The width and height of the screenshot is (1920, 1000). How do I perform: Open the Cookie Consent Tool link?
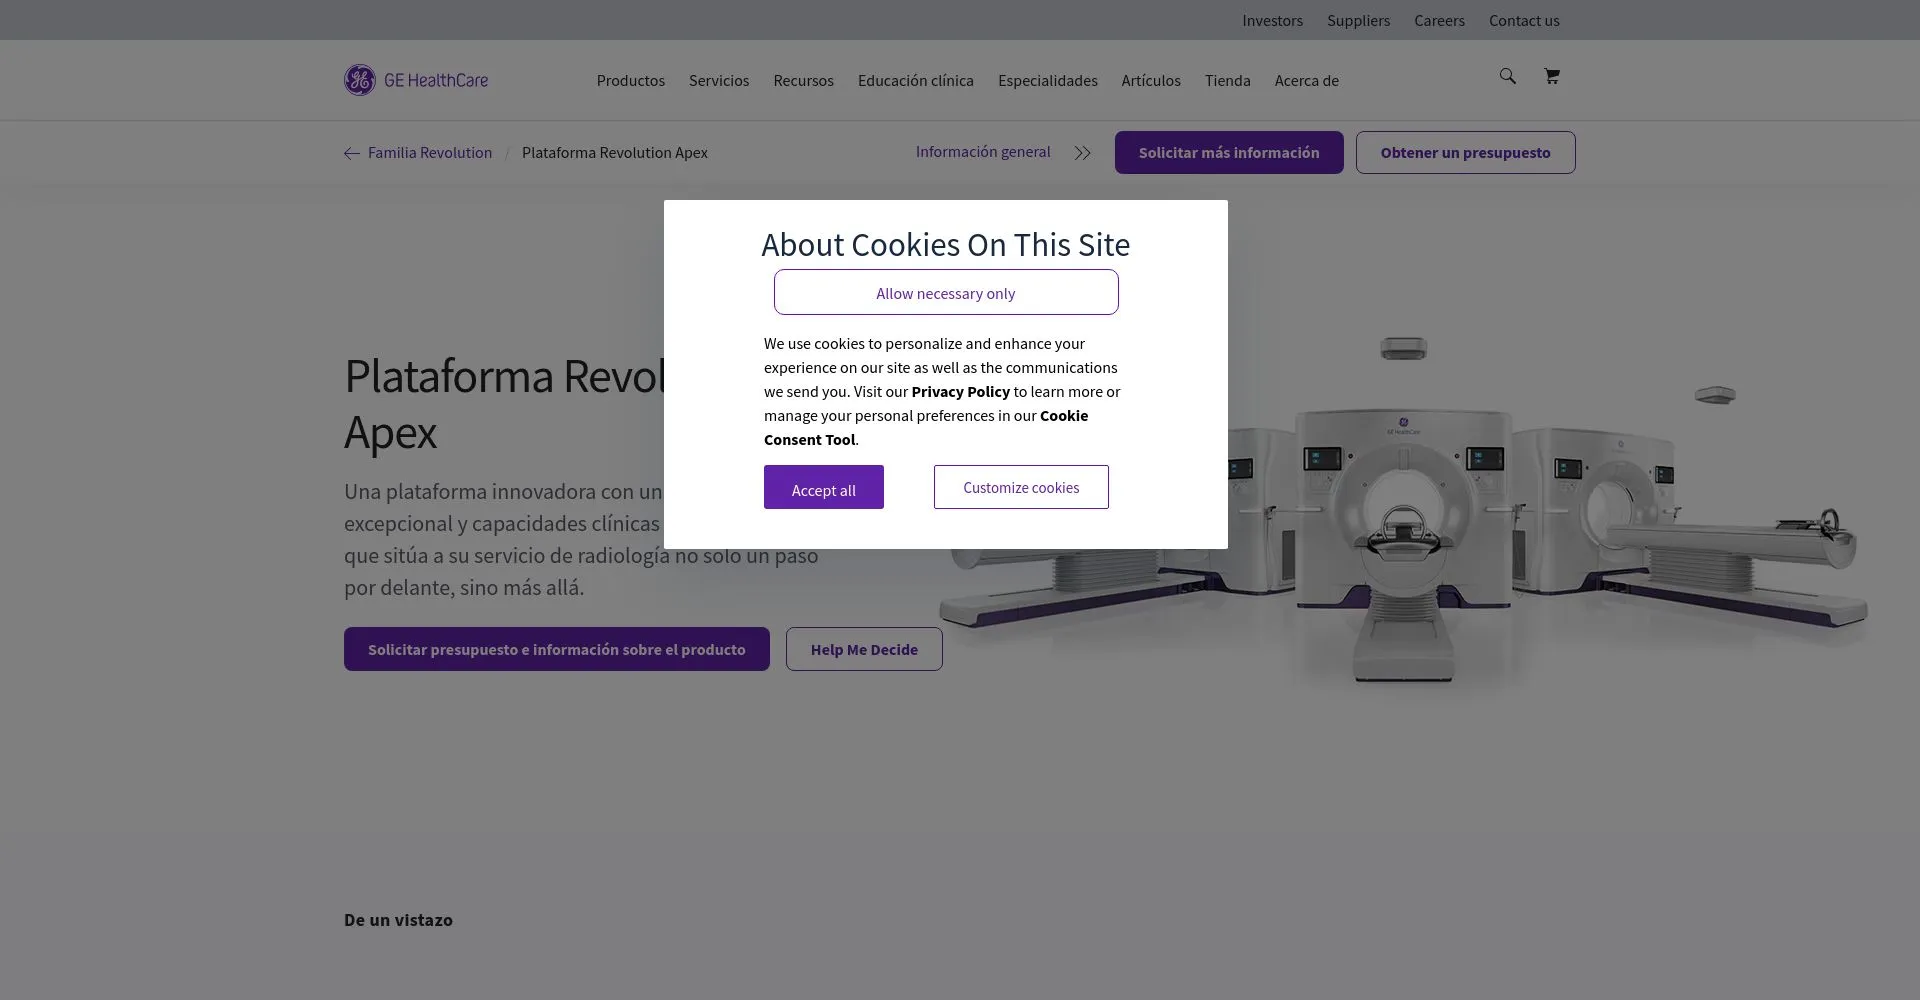click(926, 427)
